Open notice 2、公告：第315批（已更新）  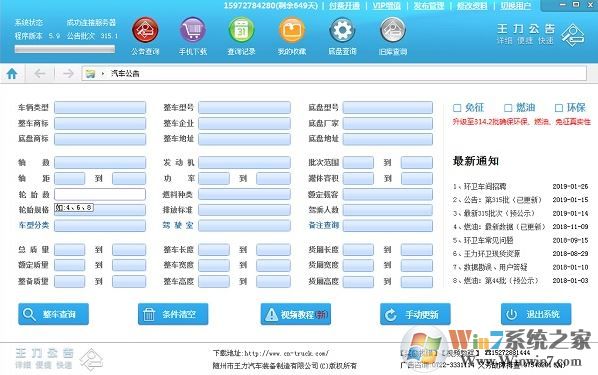(x=497, y=200)
